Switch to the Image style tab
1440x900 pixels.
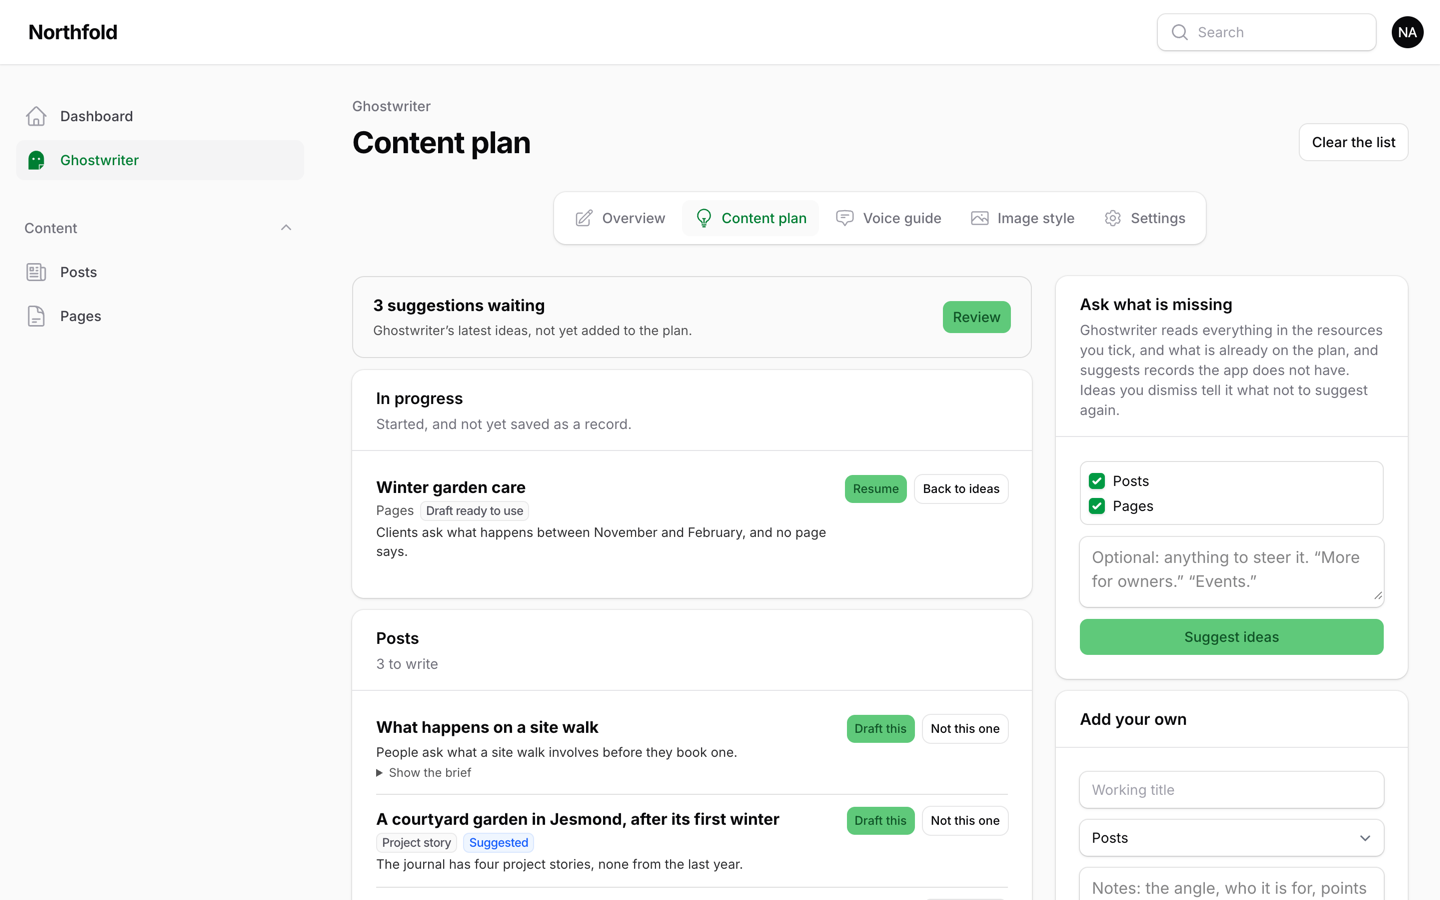(x=1022, y=218)
